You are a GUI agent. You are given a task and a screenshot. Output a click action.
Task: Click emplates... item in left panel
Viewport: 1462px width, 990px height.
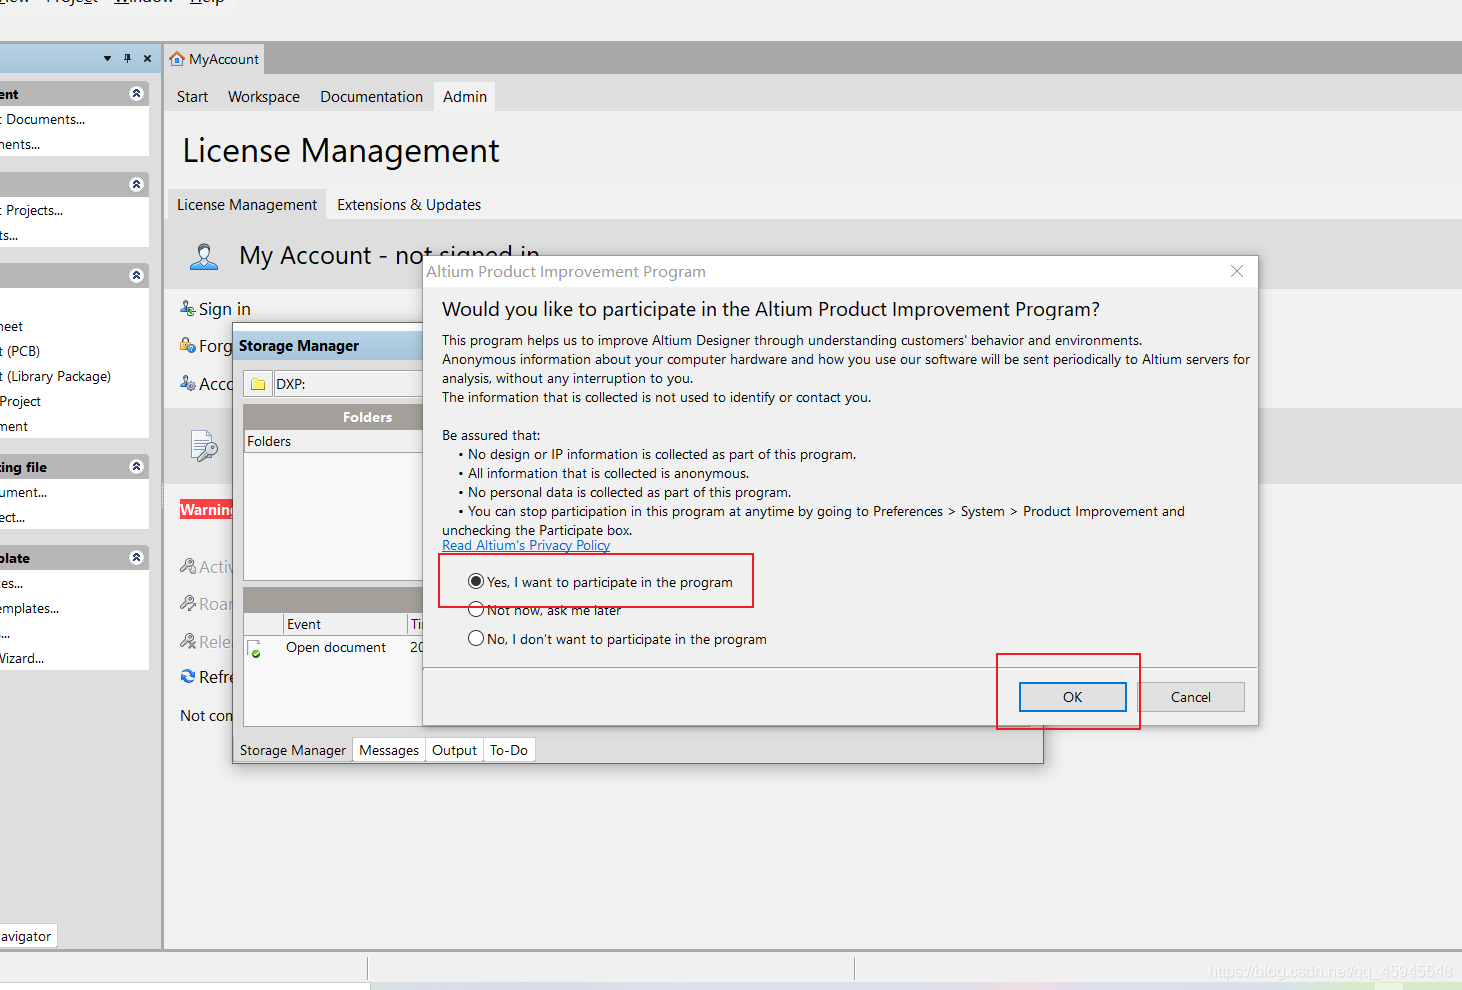30,608
